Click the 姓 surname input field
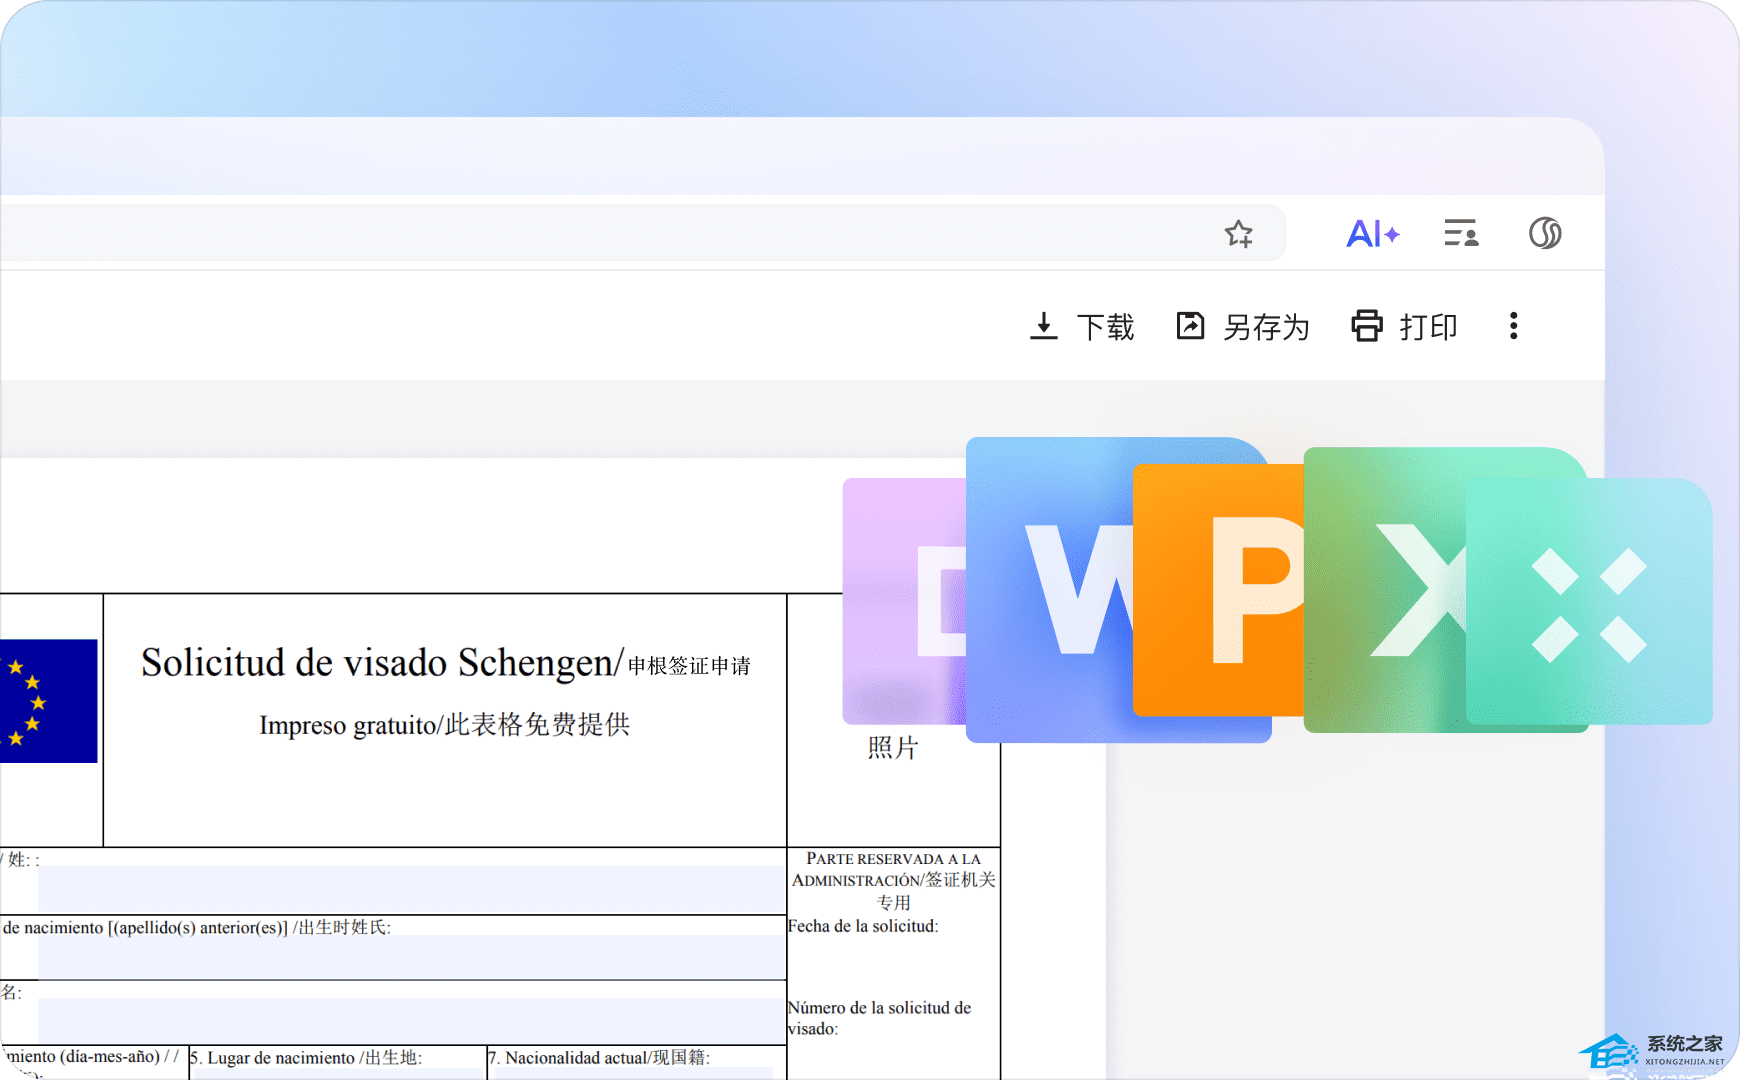This screenshot has height=1080, width=1740. pyautogui.click(x=412, y=889)
